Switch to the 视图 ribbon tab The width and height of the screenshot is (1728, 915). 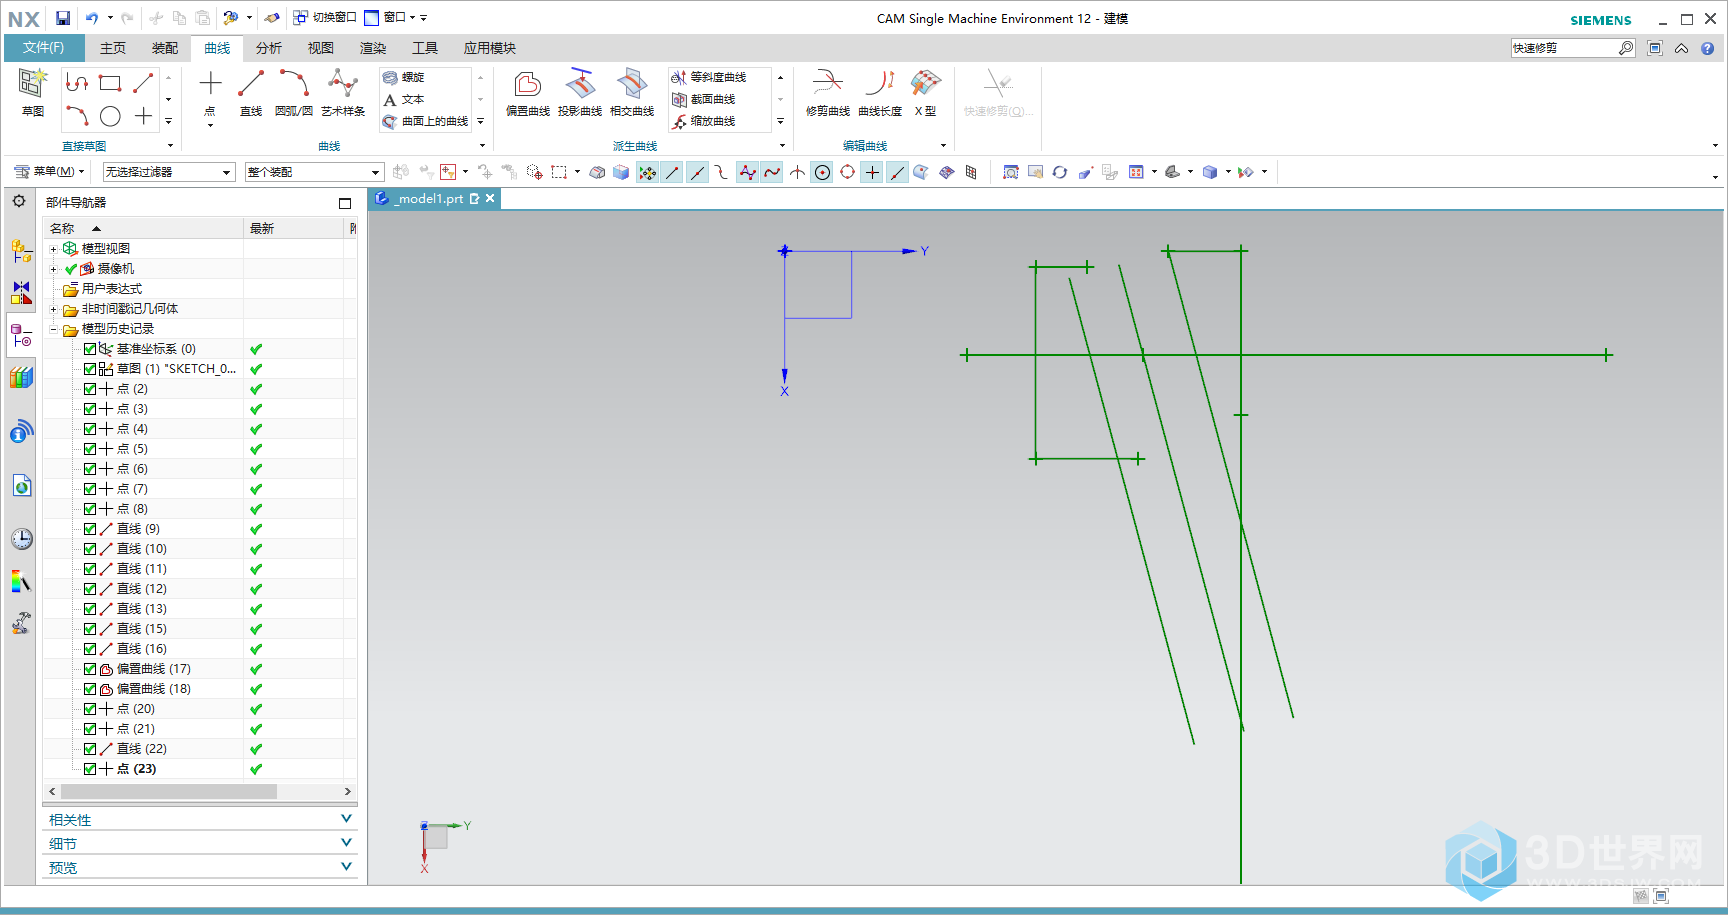[x=321, y=48]
